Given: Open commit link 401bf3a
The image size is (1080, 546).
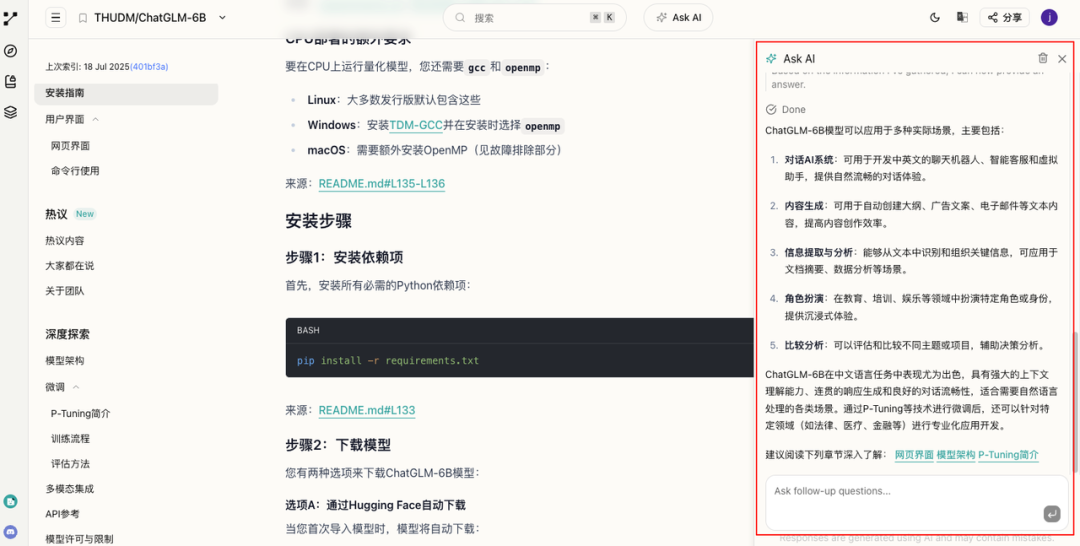Looking at the screenshot, I should [x=149, y=67].
